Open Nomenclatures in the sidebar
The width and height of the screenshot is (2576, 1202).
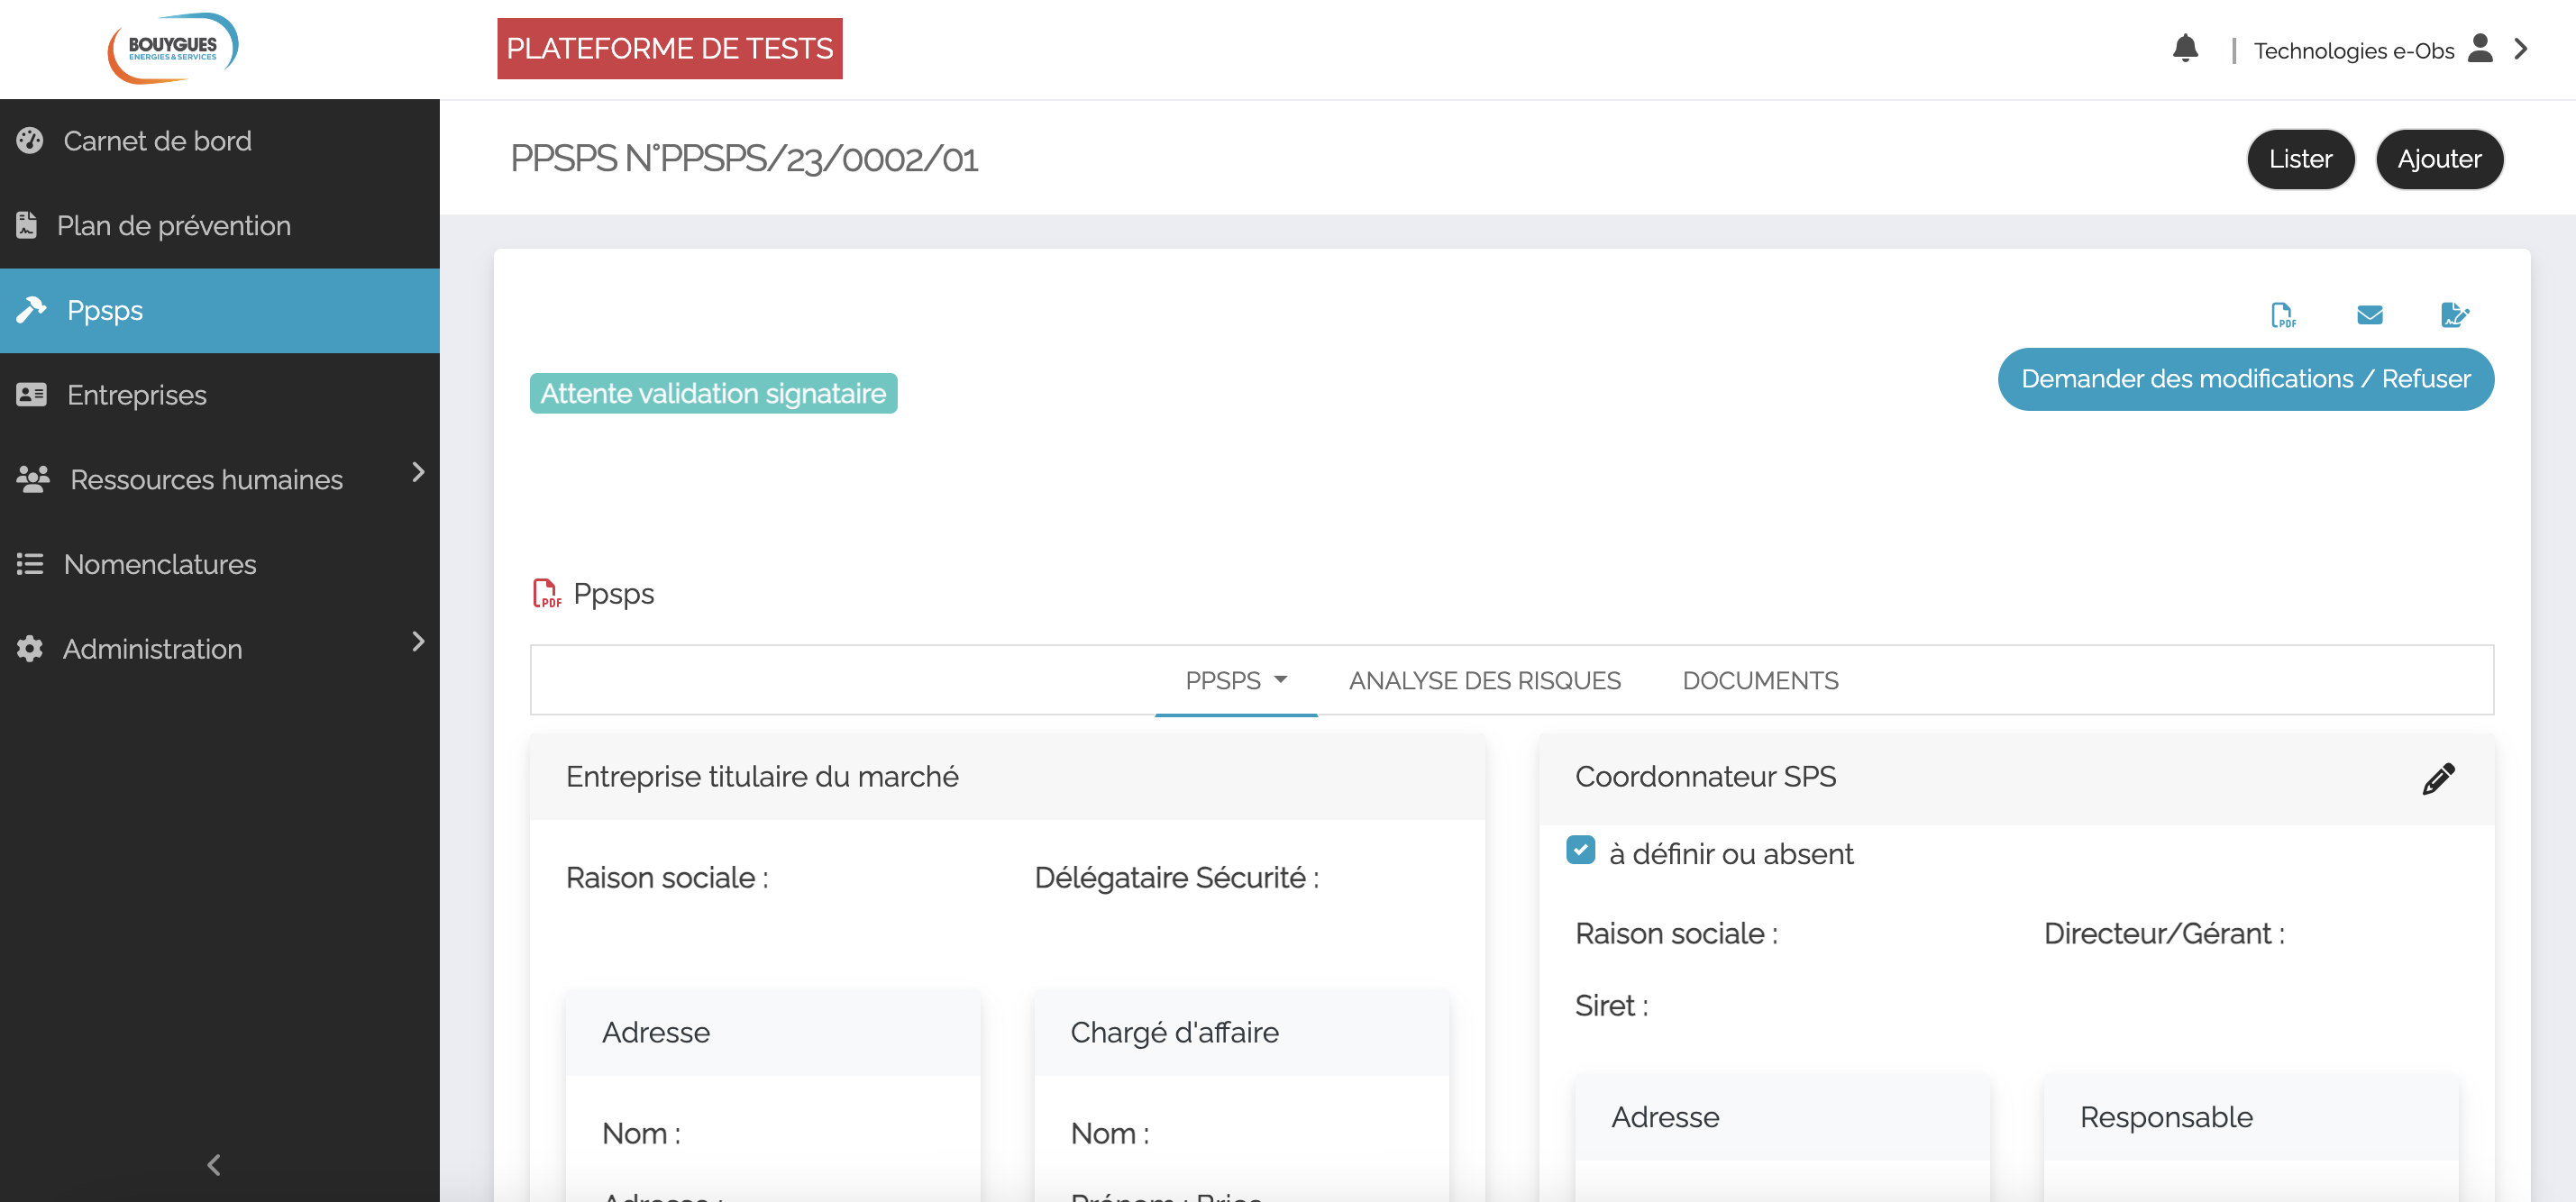point(160,564)
